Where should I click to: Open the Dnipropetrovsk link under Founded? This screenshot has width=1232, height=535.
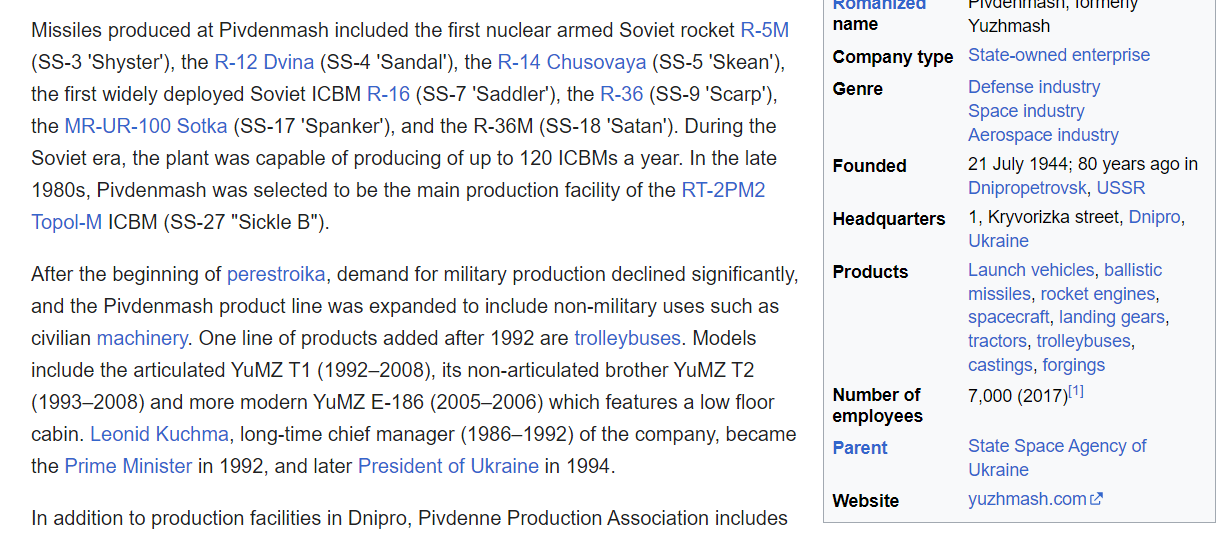1028,188
